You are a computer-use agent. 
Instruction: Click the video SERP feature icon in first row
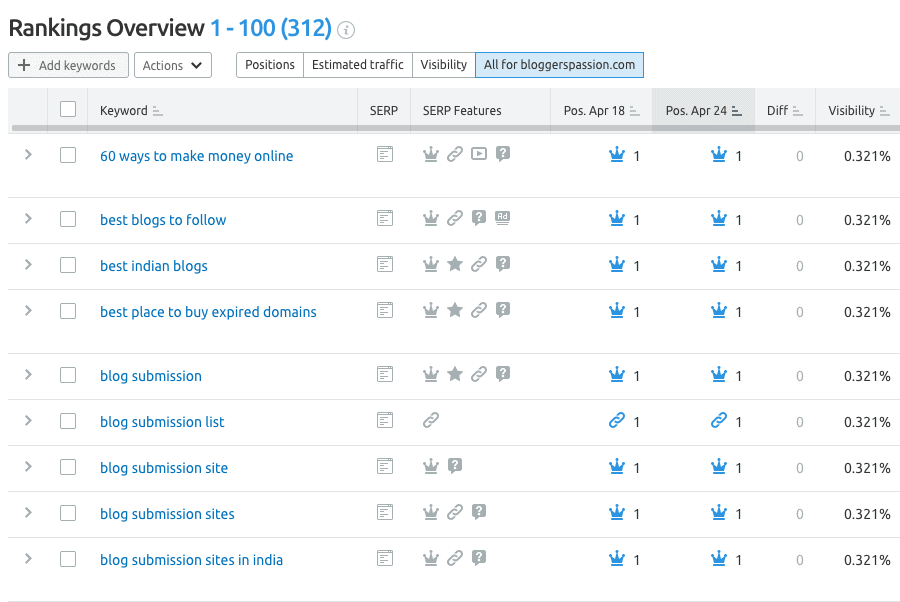(x=479, y=155)
